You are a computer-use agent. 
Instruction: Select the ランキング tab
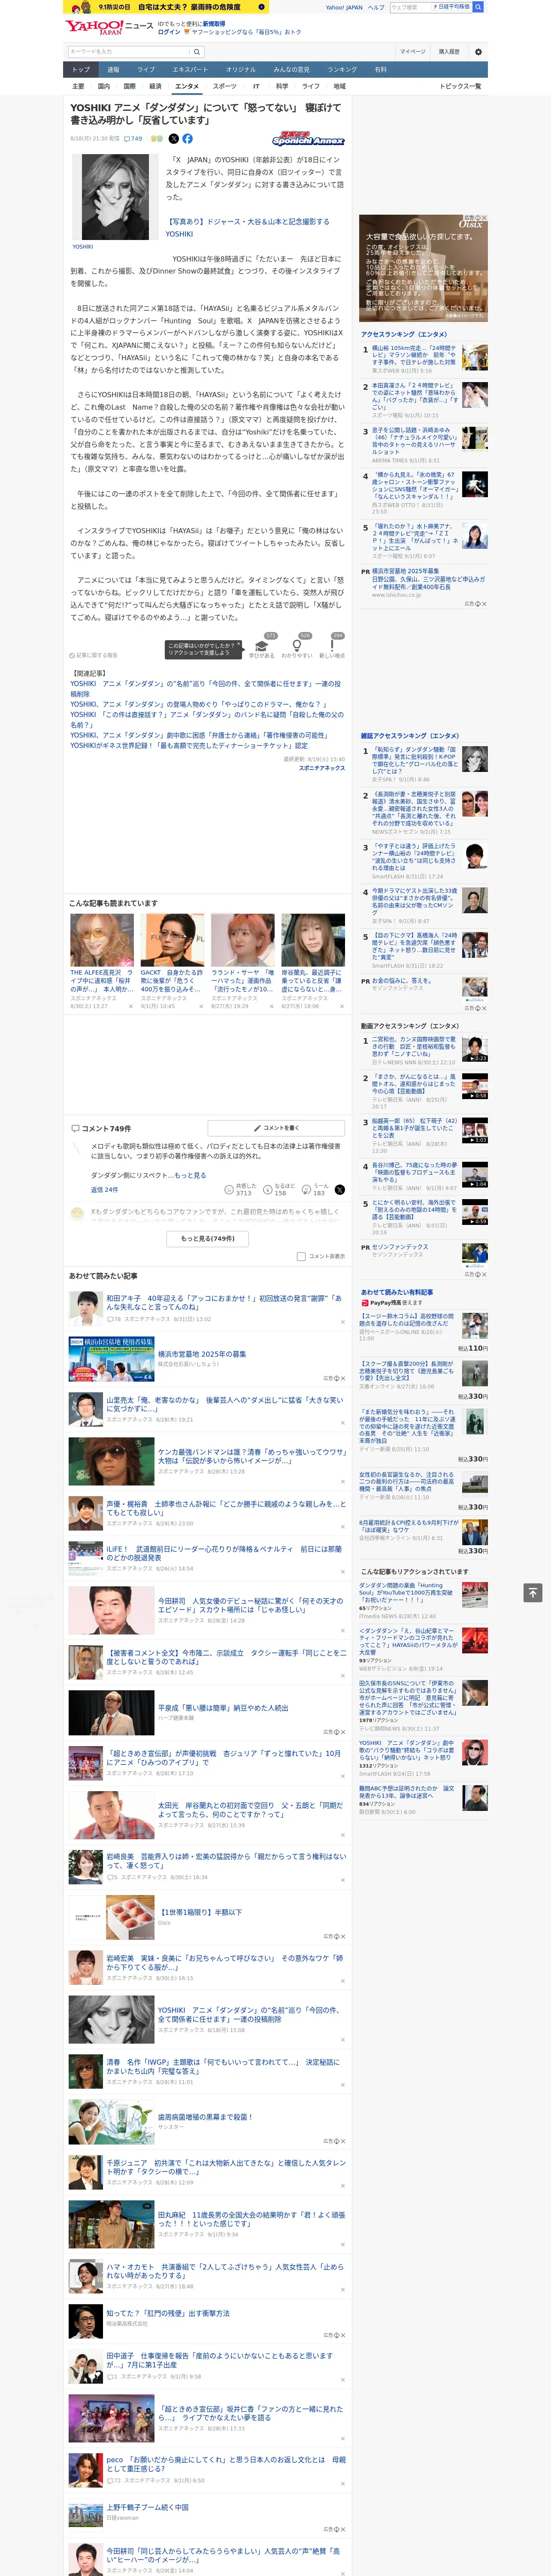point(342,69)
